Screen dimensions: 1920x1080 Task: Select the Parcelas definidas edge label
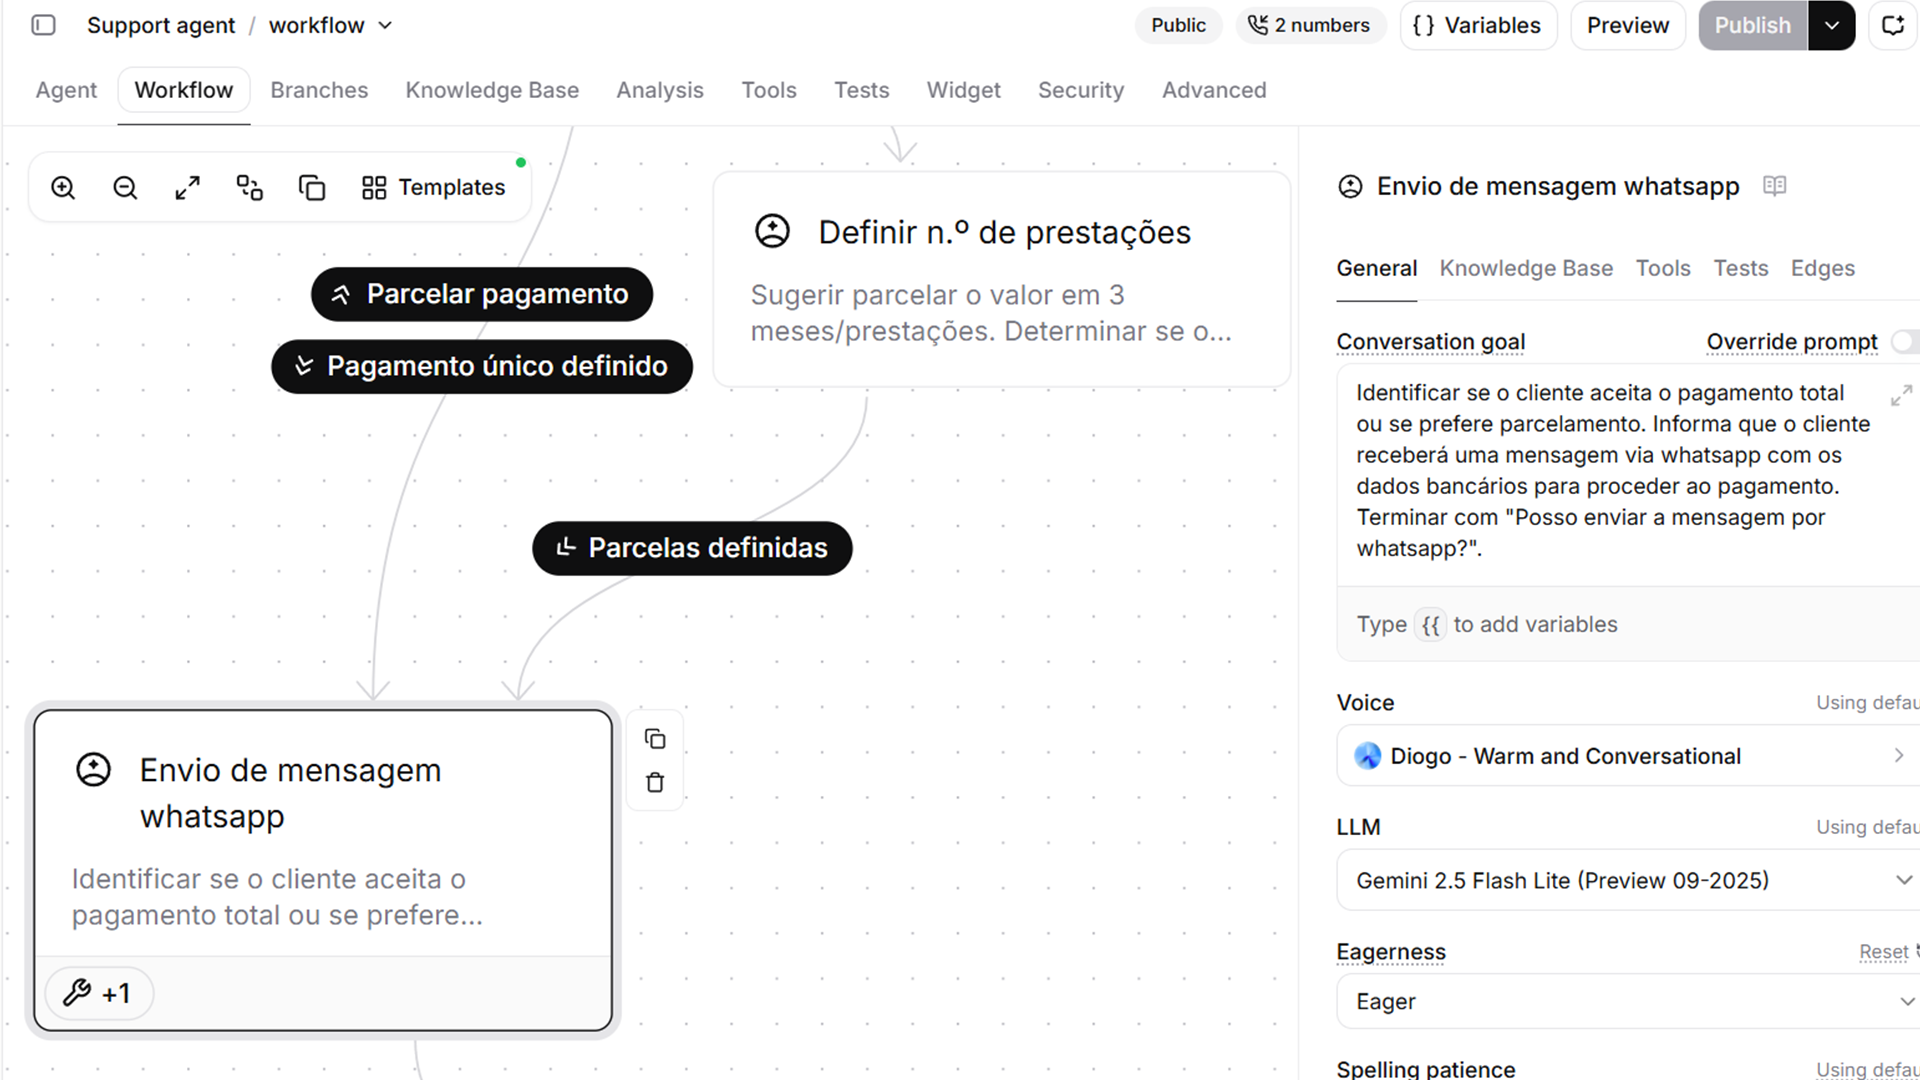[692, 548]
